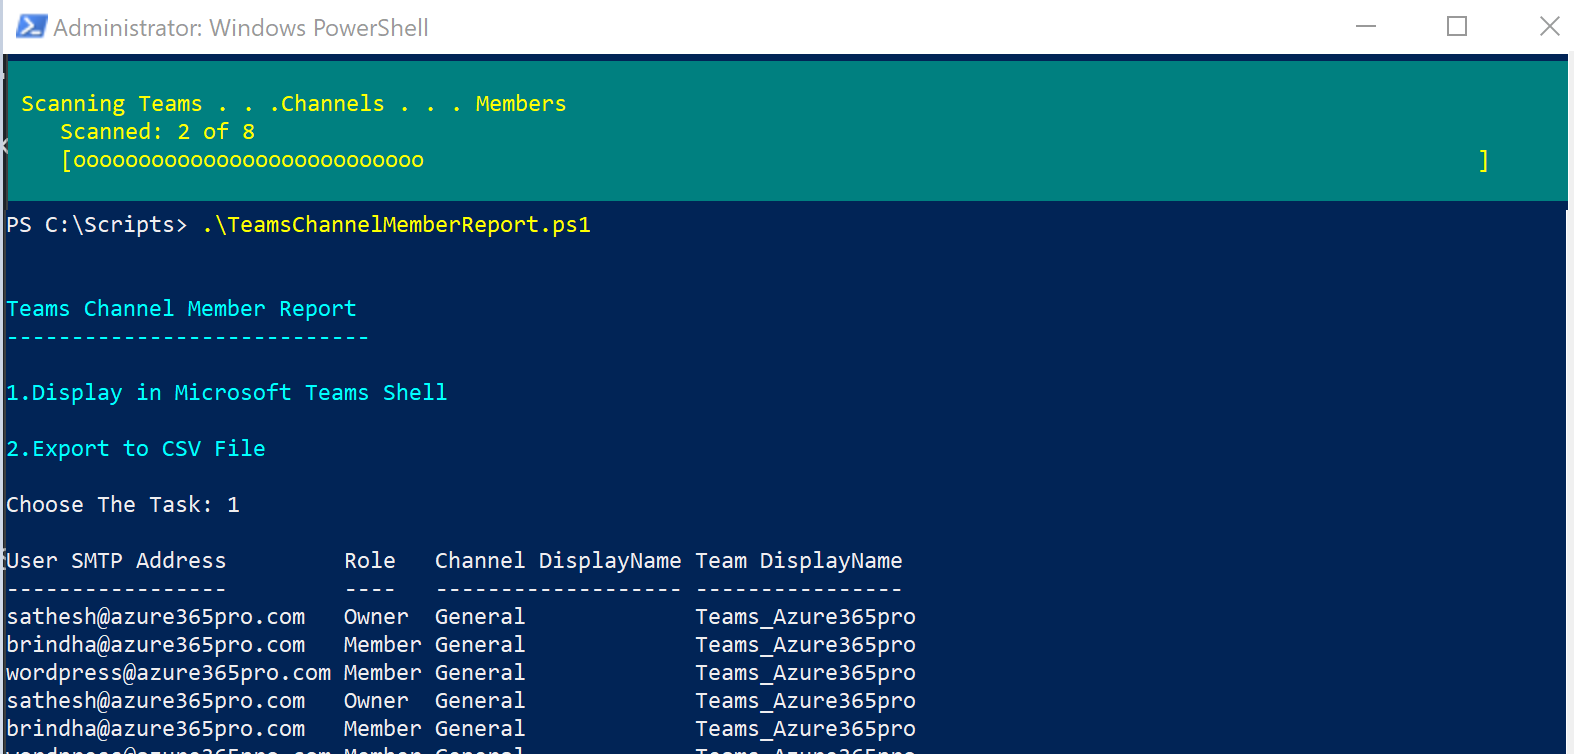1574x754 pixels.
Task: Click the '.\TeamsChannelMemberReport.ps1' command
Action: pyautogui.click(x=396, y=225)
